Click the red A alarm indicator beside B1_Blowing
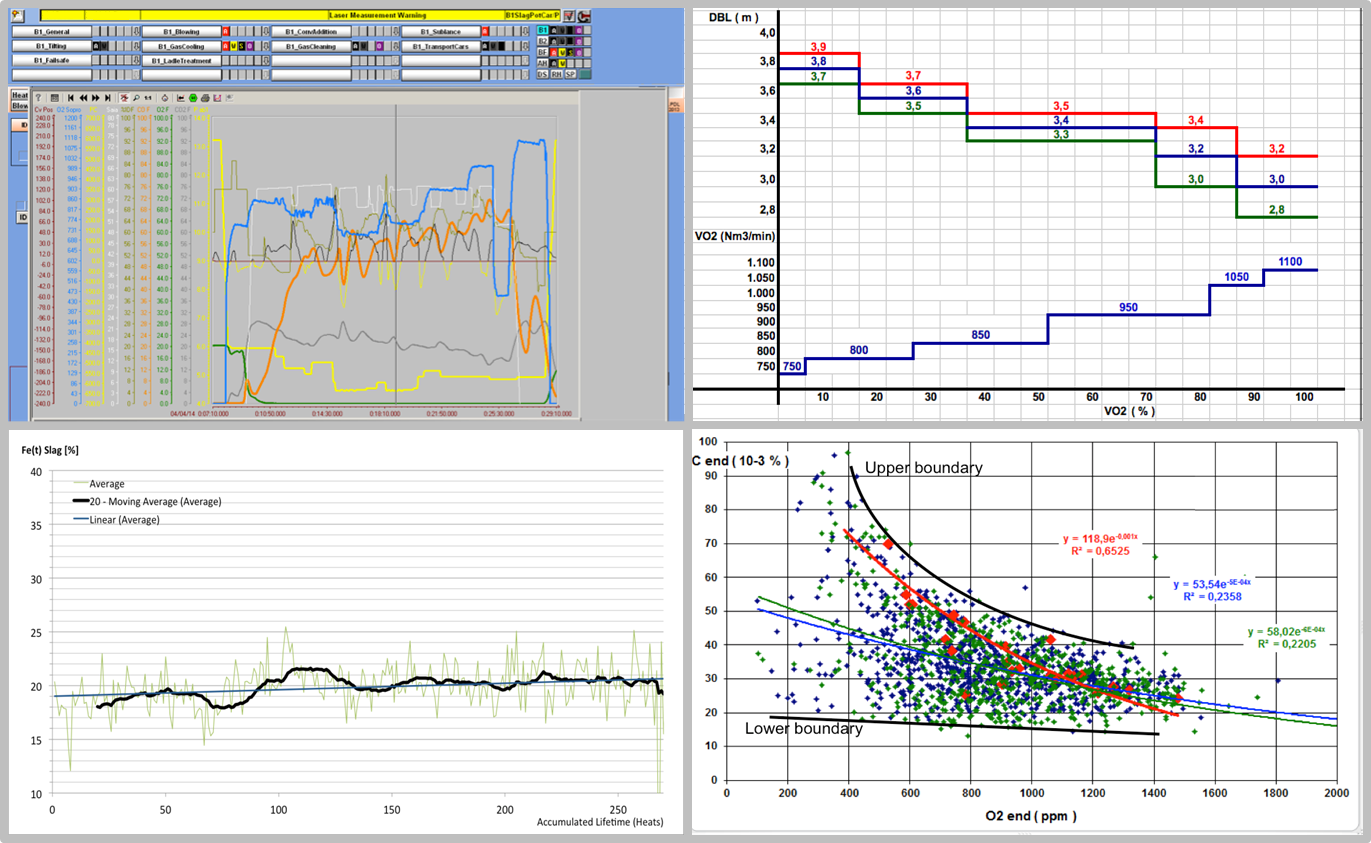1371x843 pixels. click(x=226, y=32)
